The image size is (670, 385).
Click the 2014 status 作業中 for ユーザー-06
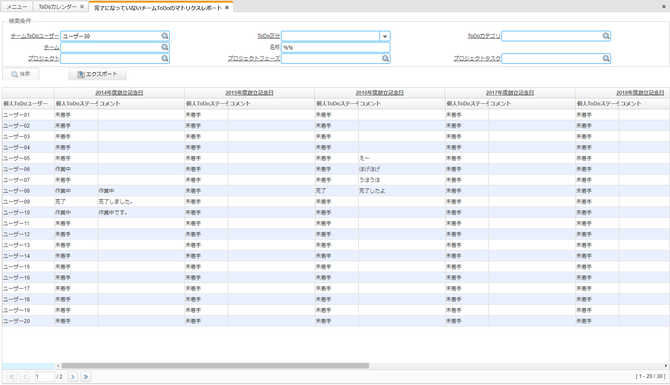76,169
